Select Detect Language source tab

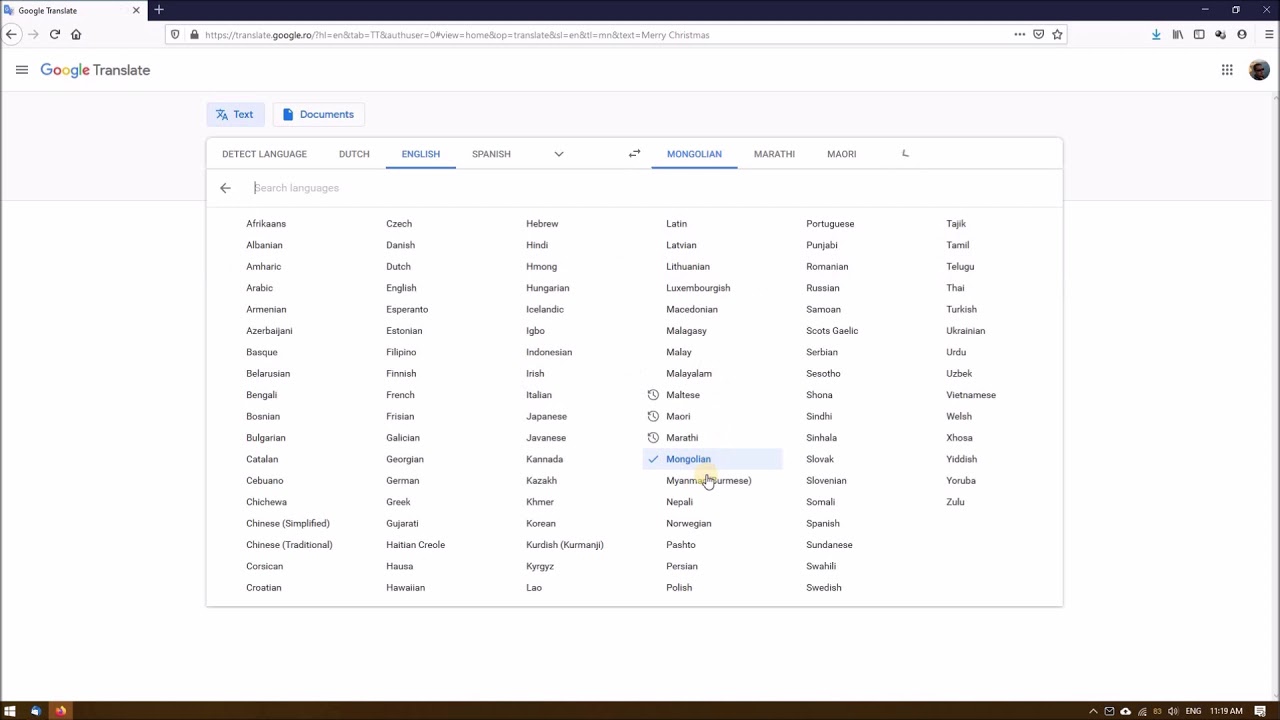pyautogui.click(x=264, y=154)
